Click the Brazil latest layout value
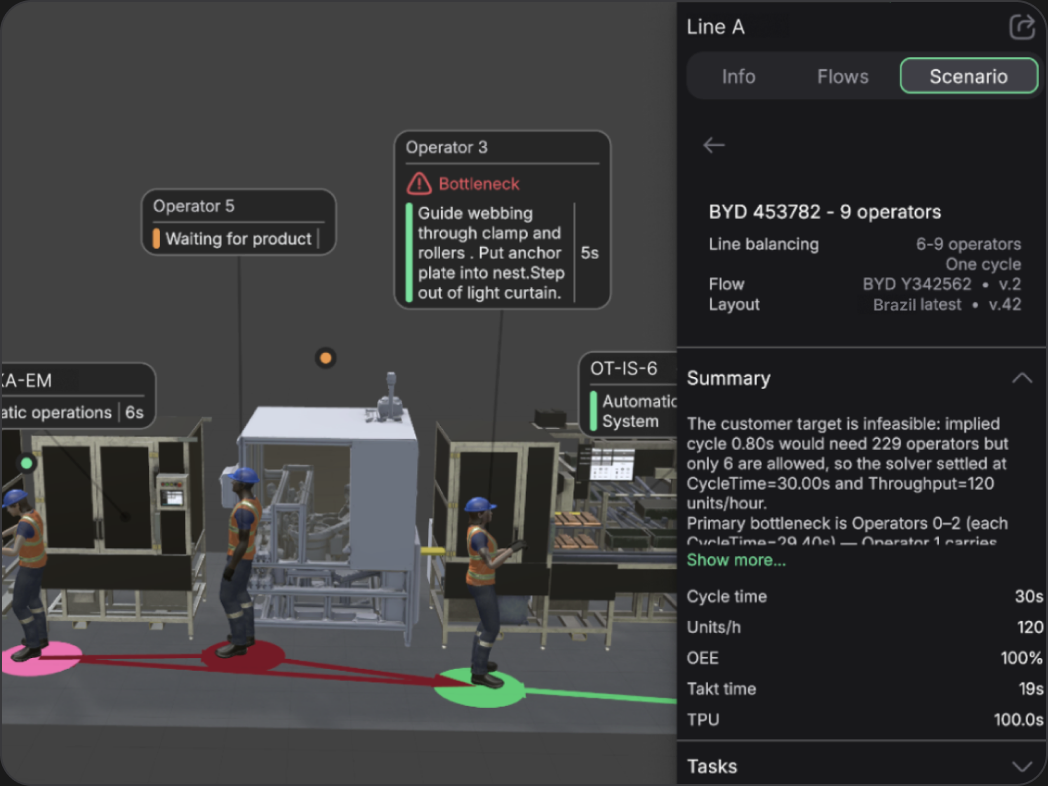Viewport: 1048px width, 786px height. click(x=917, y=305)
